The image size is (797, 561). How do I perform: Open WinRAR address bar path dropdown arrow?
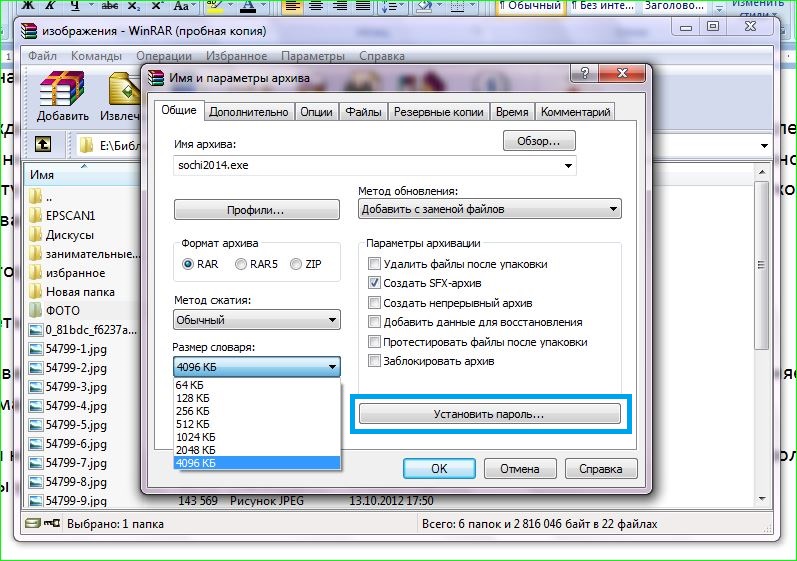pos(764,146)
